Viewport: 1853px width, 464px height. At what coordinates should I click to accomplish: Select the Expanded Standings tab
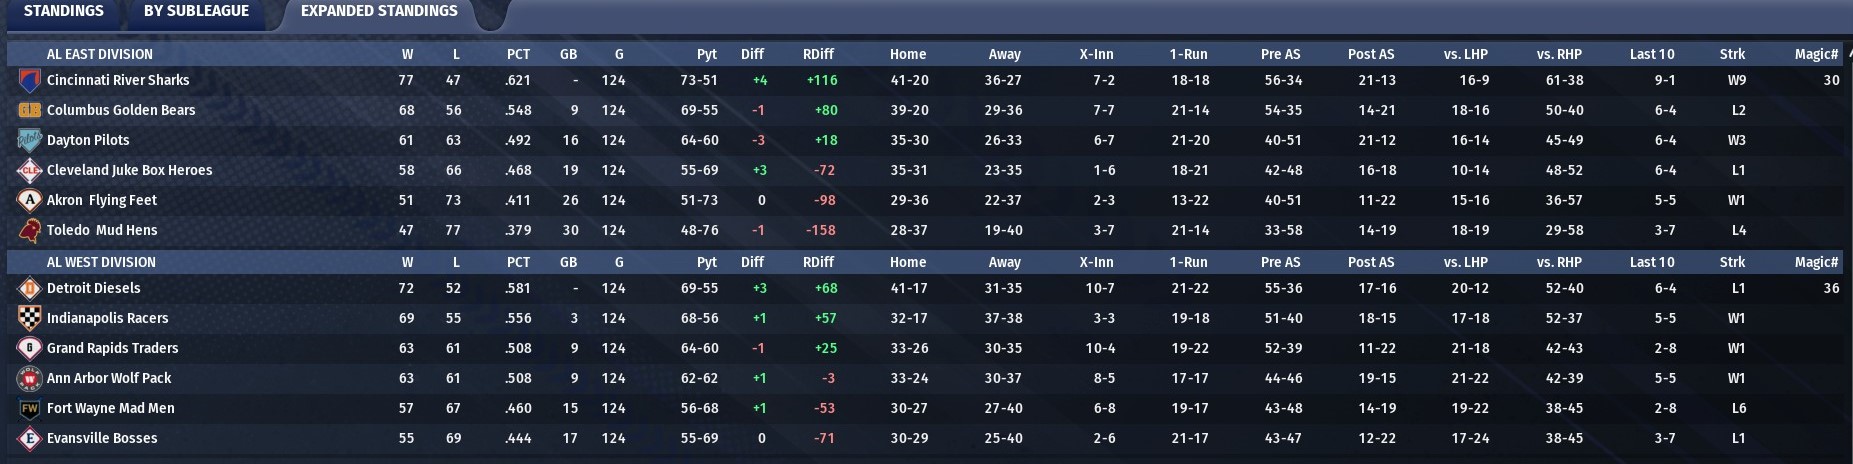[379, 11]
